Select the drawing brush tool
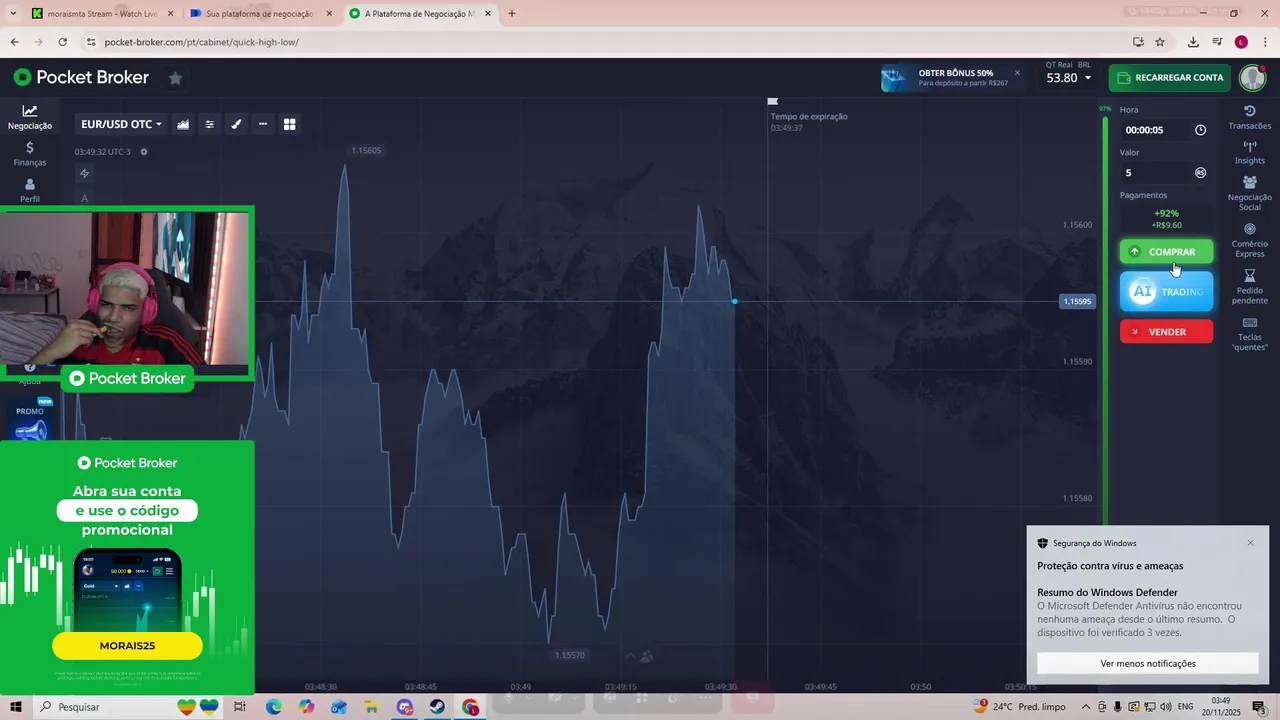The height and width of the screenshot is (720, 1280). coord(236,124)
